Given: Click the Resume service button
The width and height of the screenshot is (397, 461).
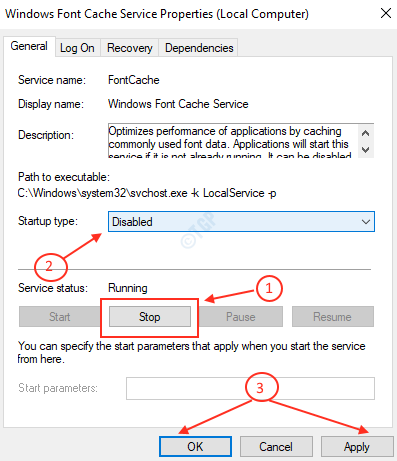Looking at the screenshot, I should [x=332, y=317].
